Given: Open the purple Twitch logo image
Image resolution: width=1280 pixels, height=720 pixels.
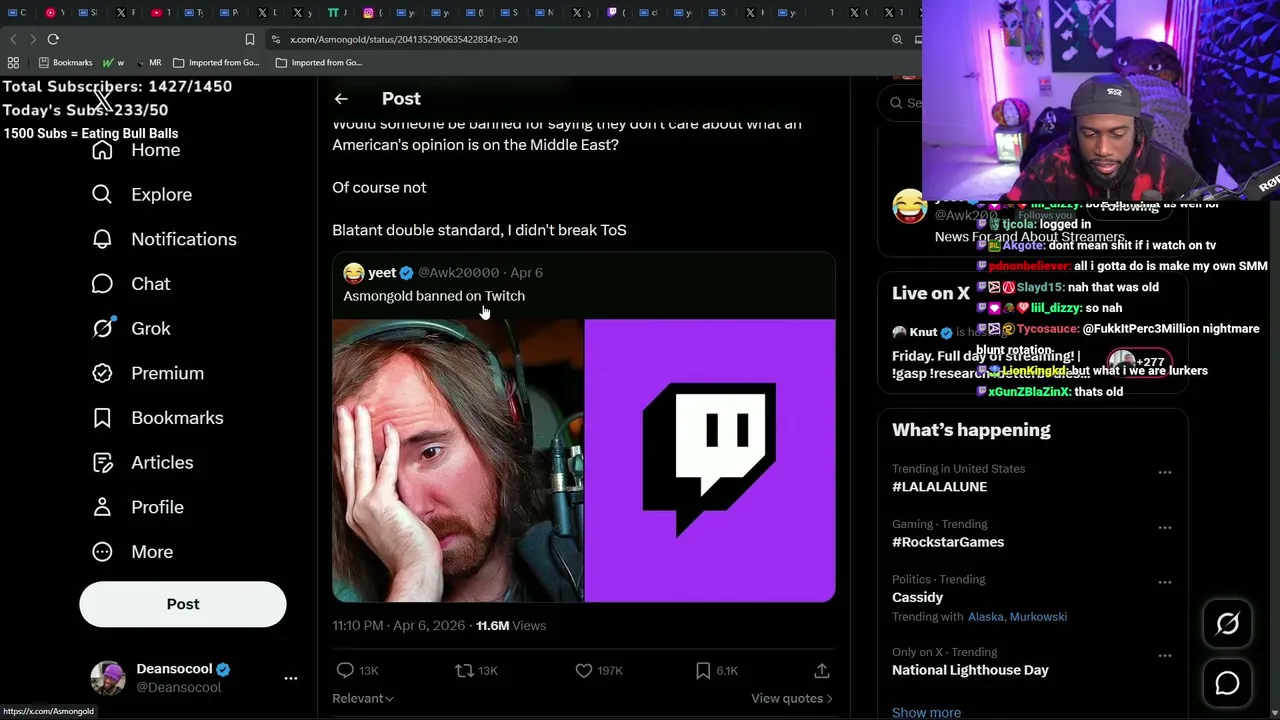Looking at the screenshot, I should (x=710, y=461).
